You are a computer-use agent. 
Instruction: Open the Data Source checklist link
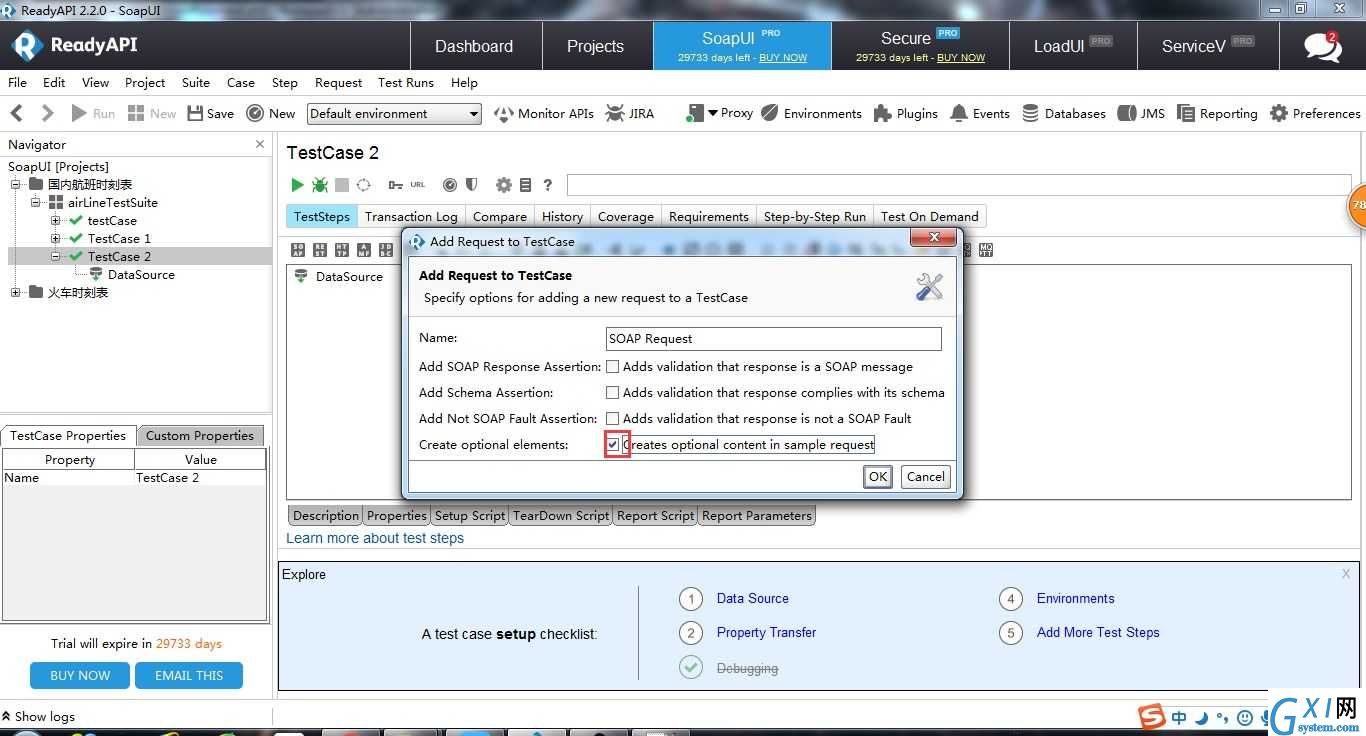click(x=752, y=598)
